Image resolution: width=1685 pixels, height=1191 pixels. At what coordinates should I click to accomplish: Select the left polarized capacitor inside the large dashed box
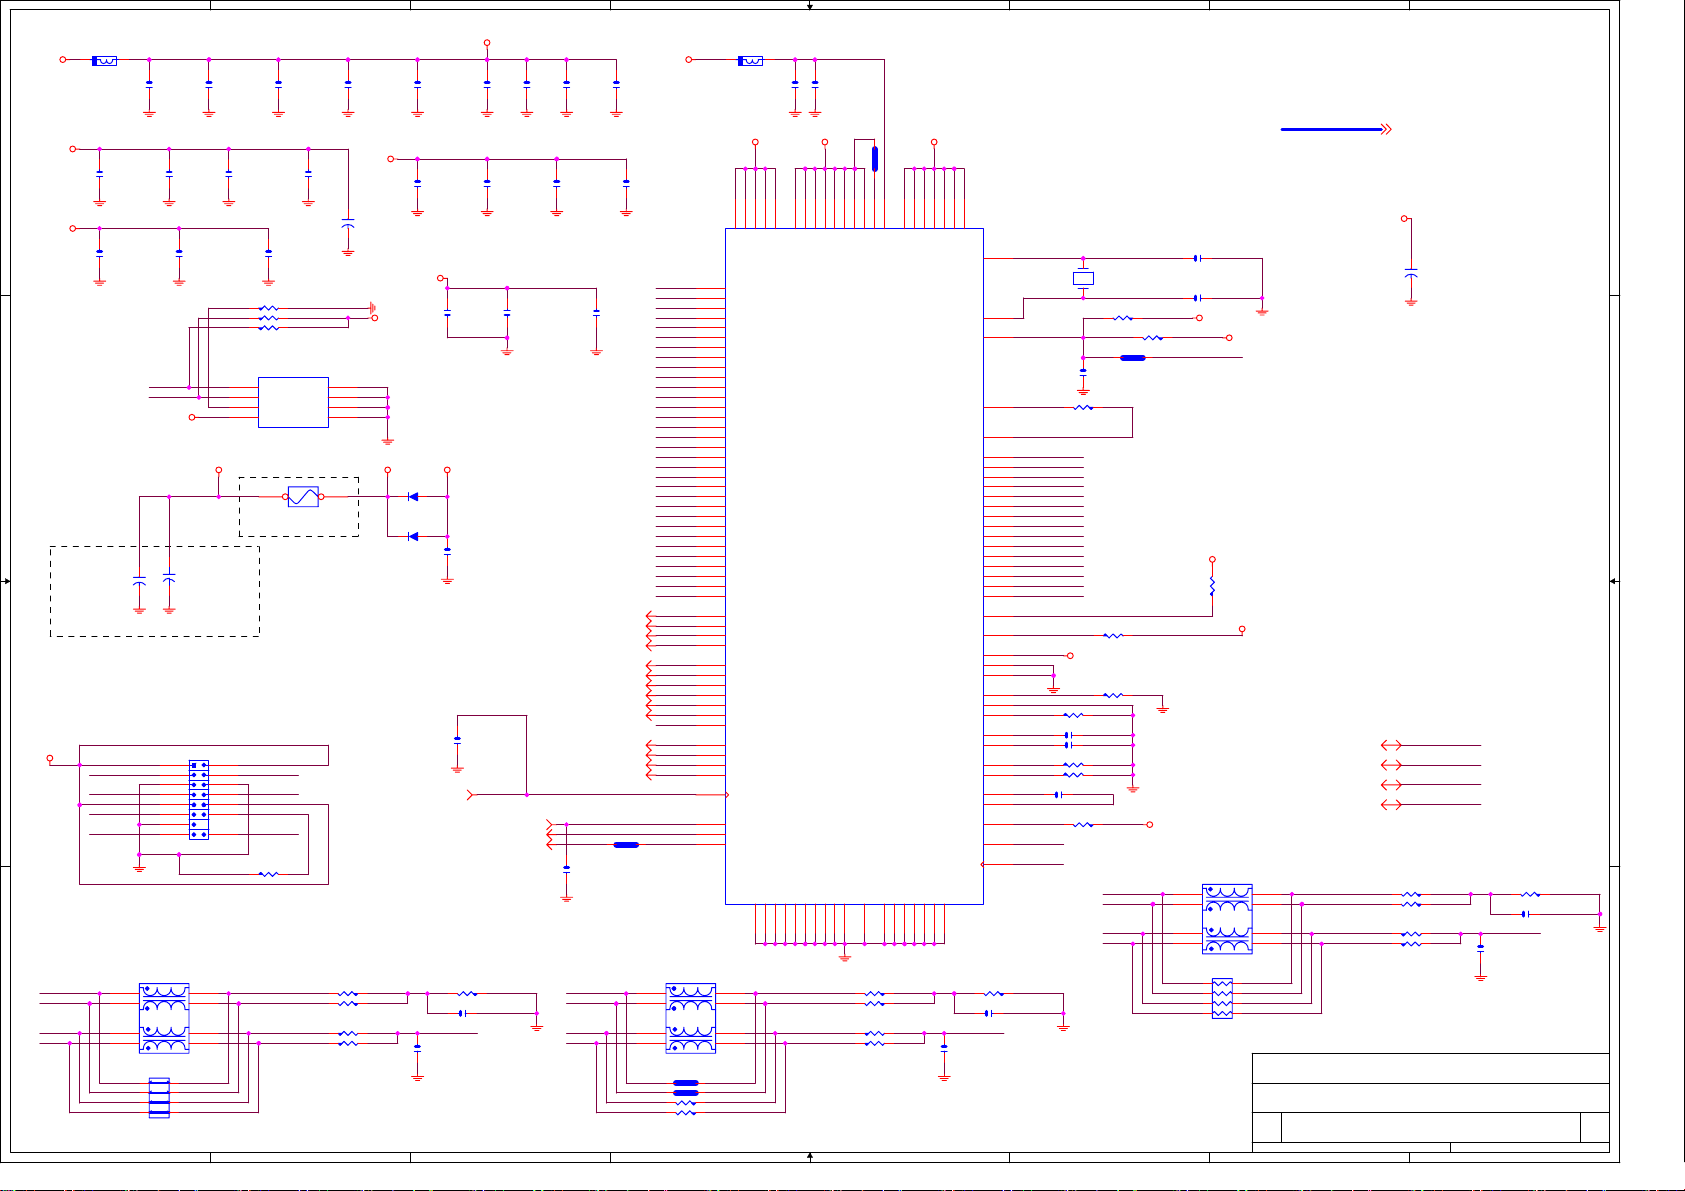pos(139,581)
